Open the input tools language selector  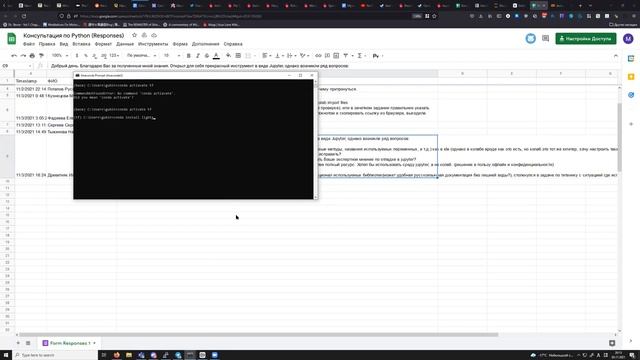point(377,56)
